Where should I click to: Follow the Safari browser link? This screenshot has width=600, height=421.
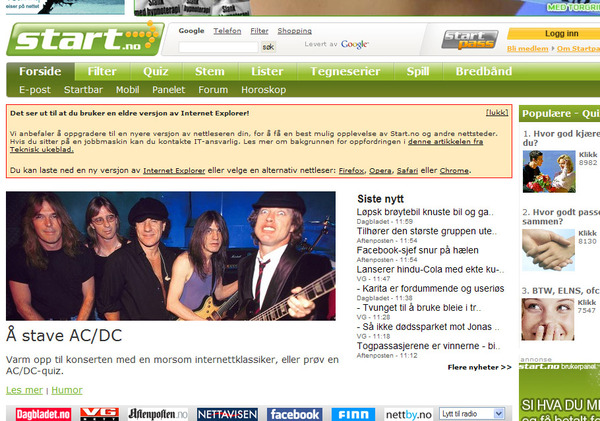pyautogui.click(x=407, y=171)
